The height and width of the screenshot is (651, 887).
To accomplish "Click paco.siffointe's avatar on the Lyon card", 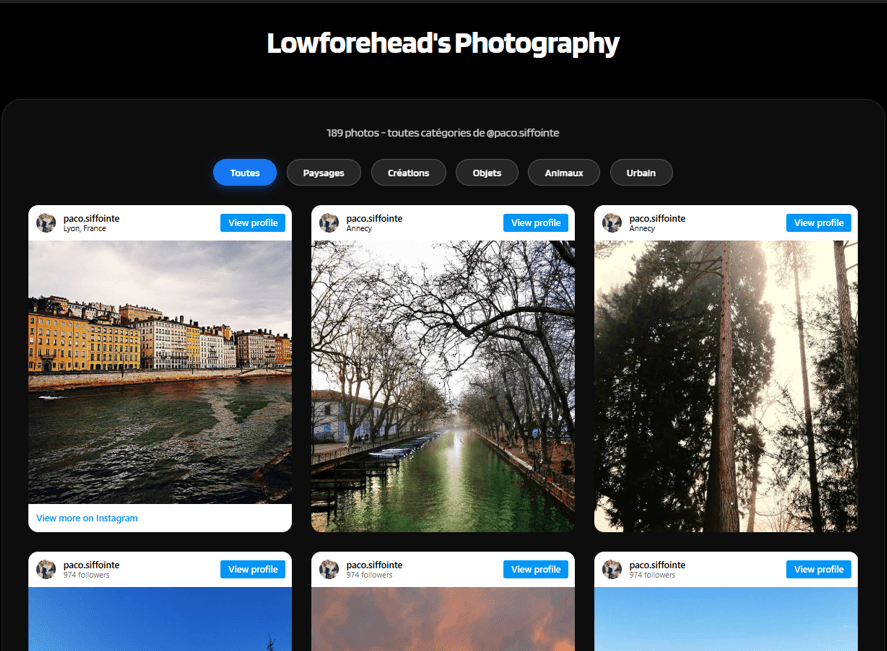I will tap(46, 222).
